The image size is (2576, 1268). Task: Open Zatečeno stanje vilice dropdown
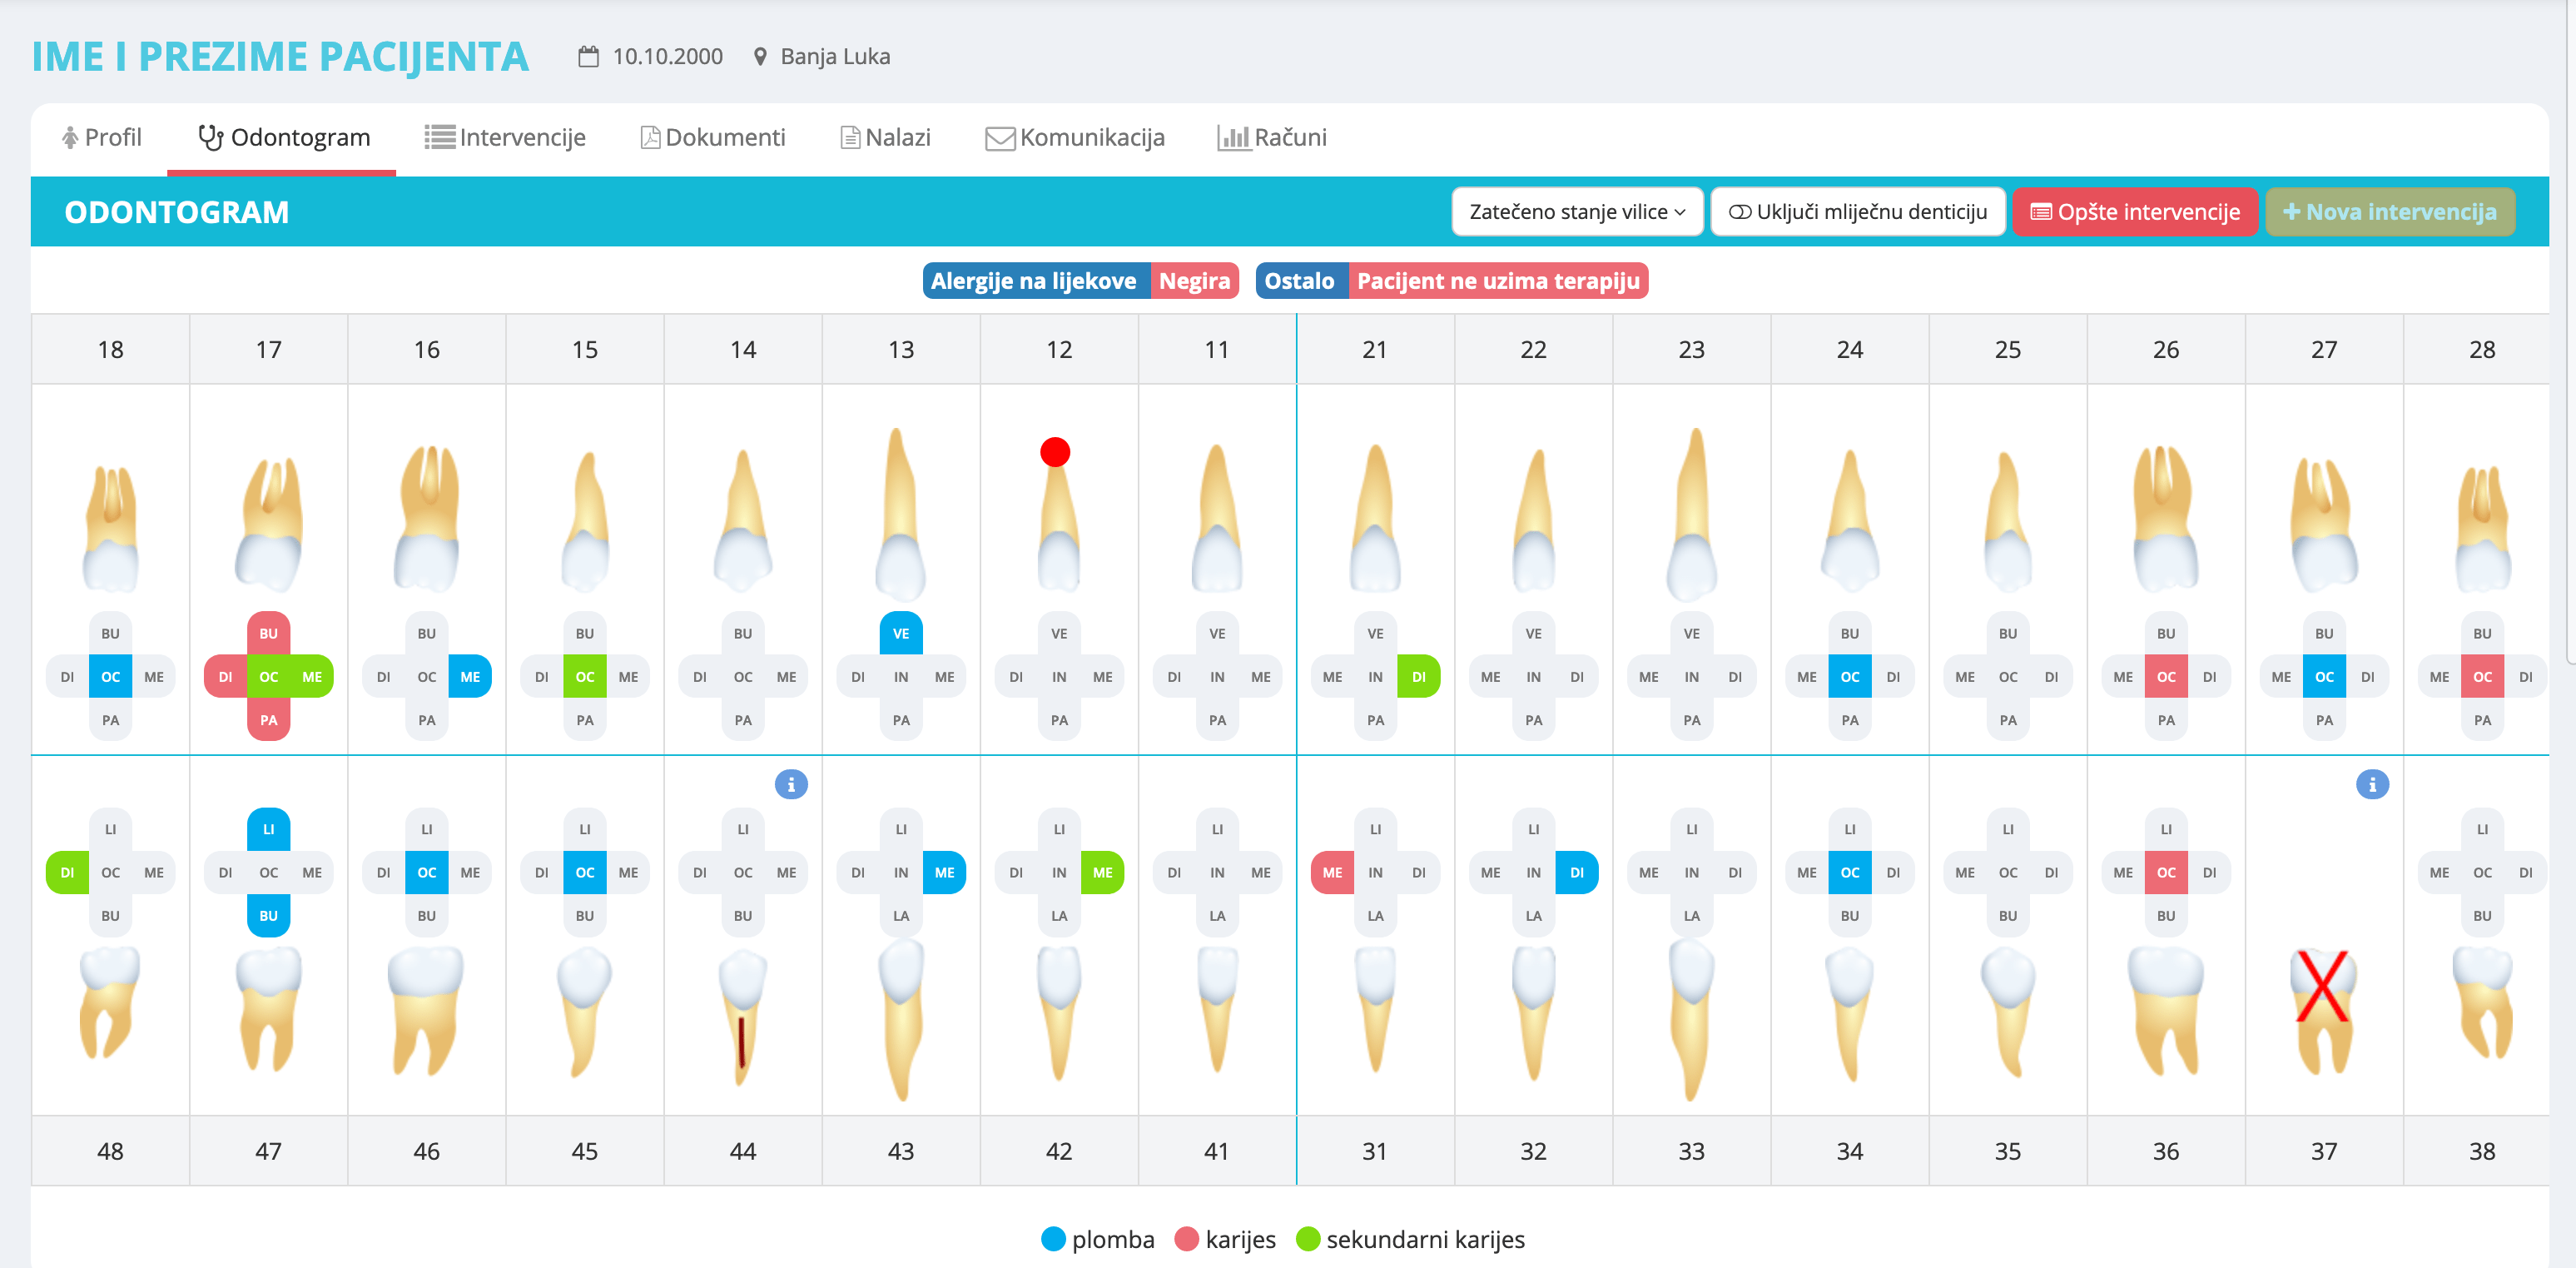1576,212
